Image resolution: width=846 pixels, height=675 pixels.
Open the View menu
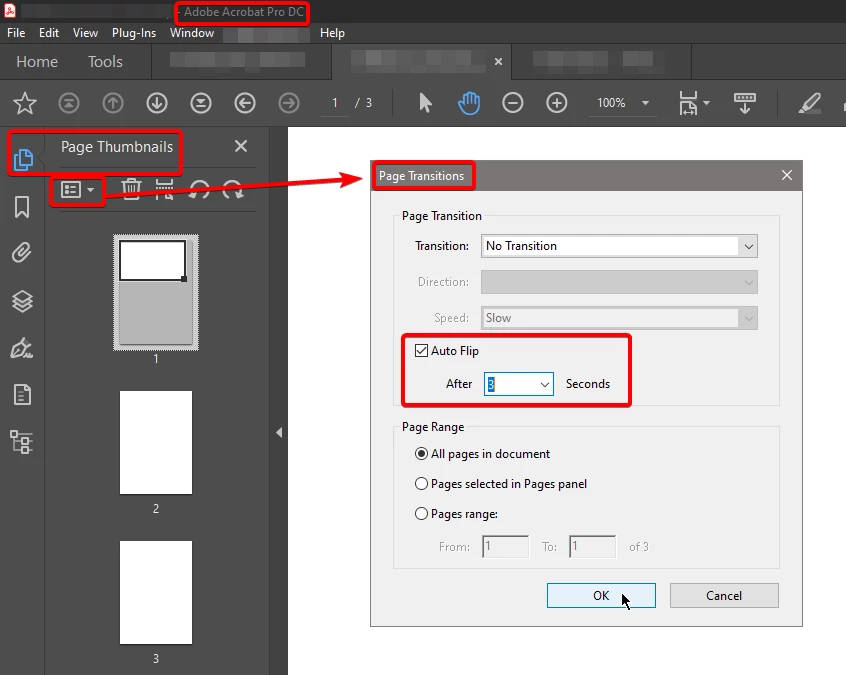(85, 33)
